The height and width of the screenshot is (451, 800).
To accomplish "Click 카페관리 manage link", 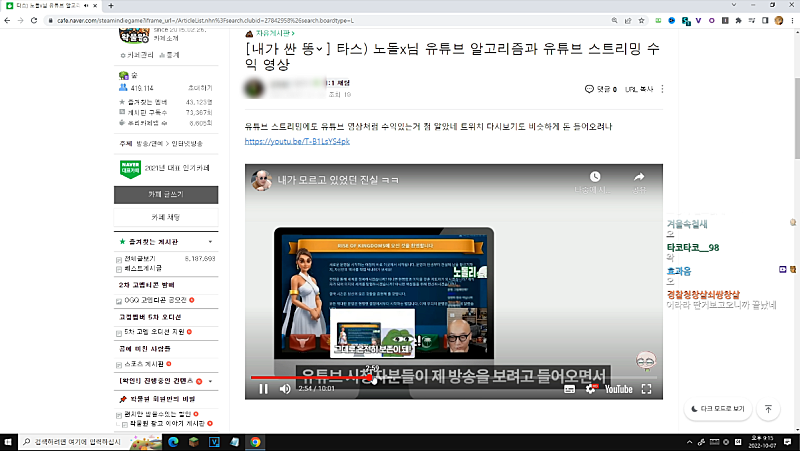I will tap(136, 55).
